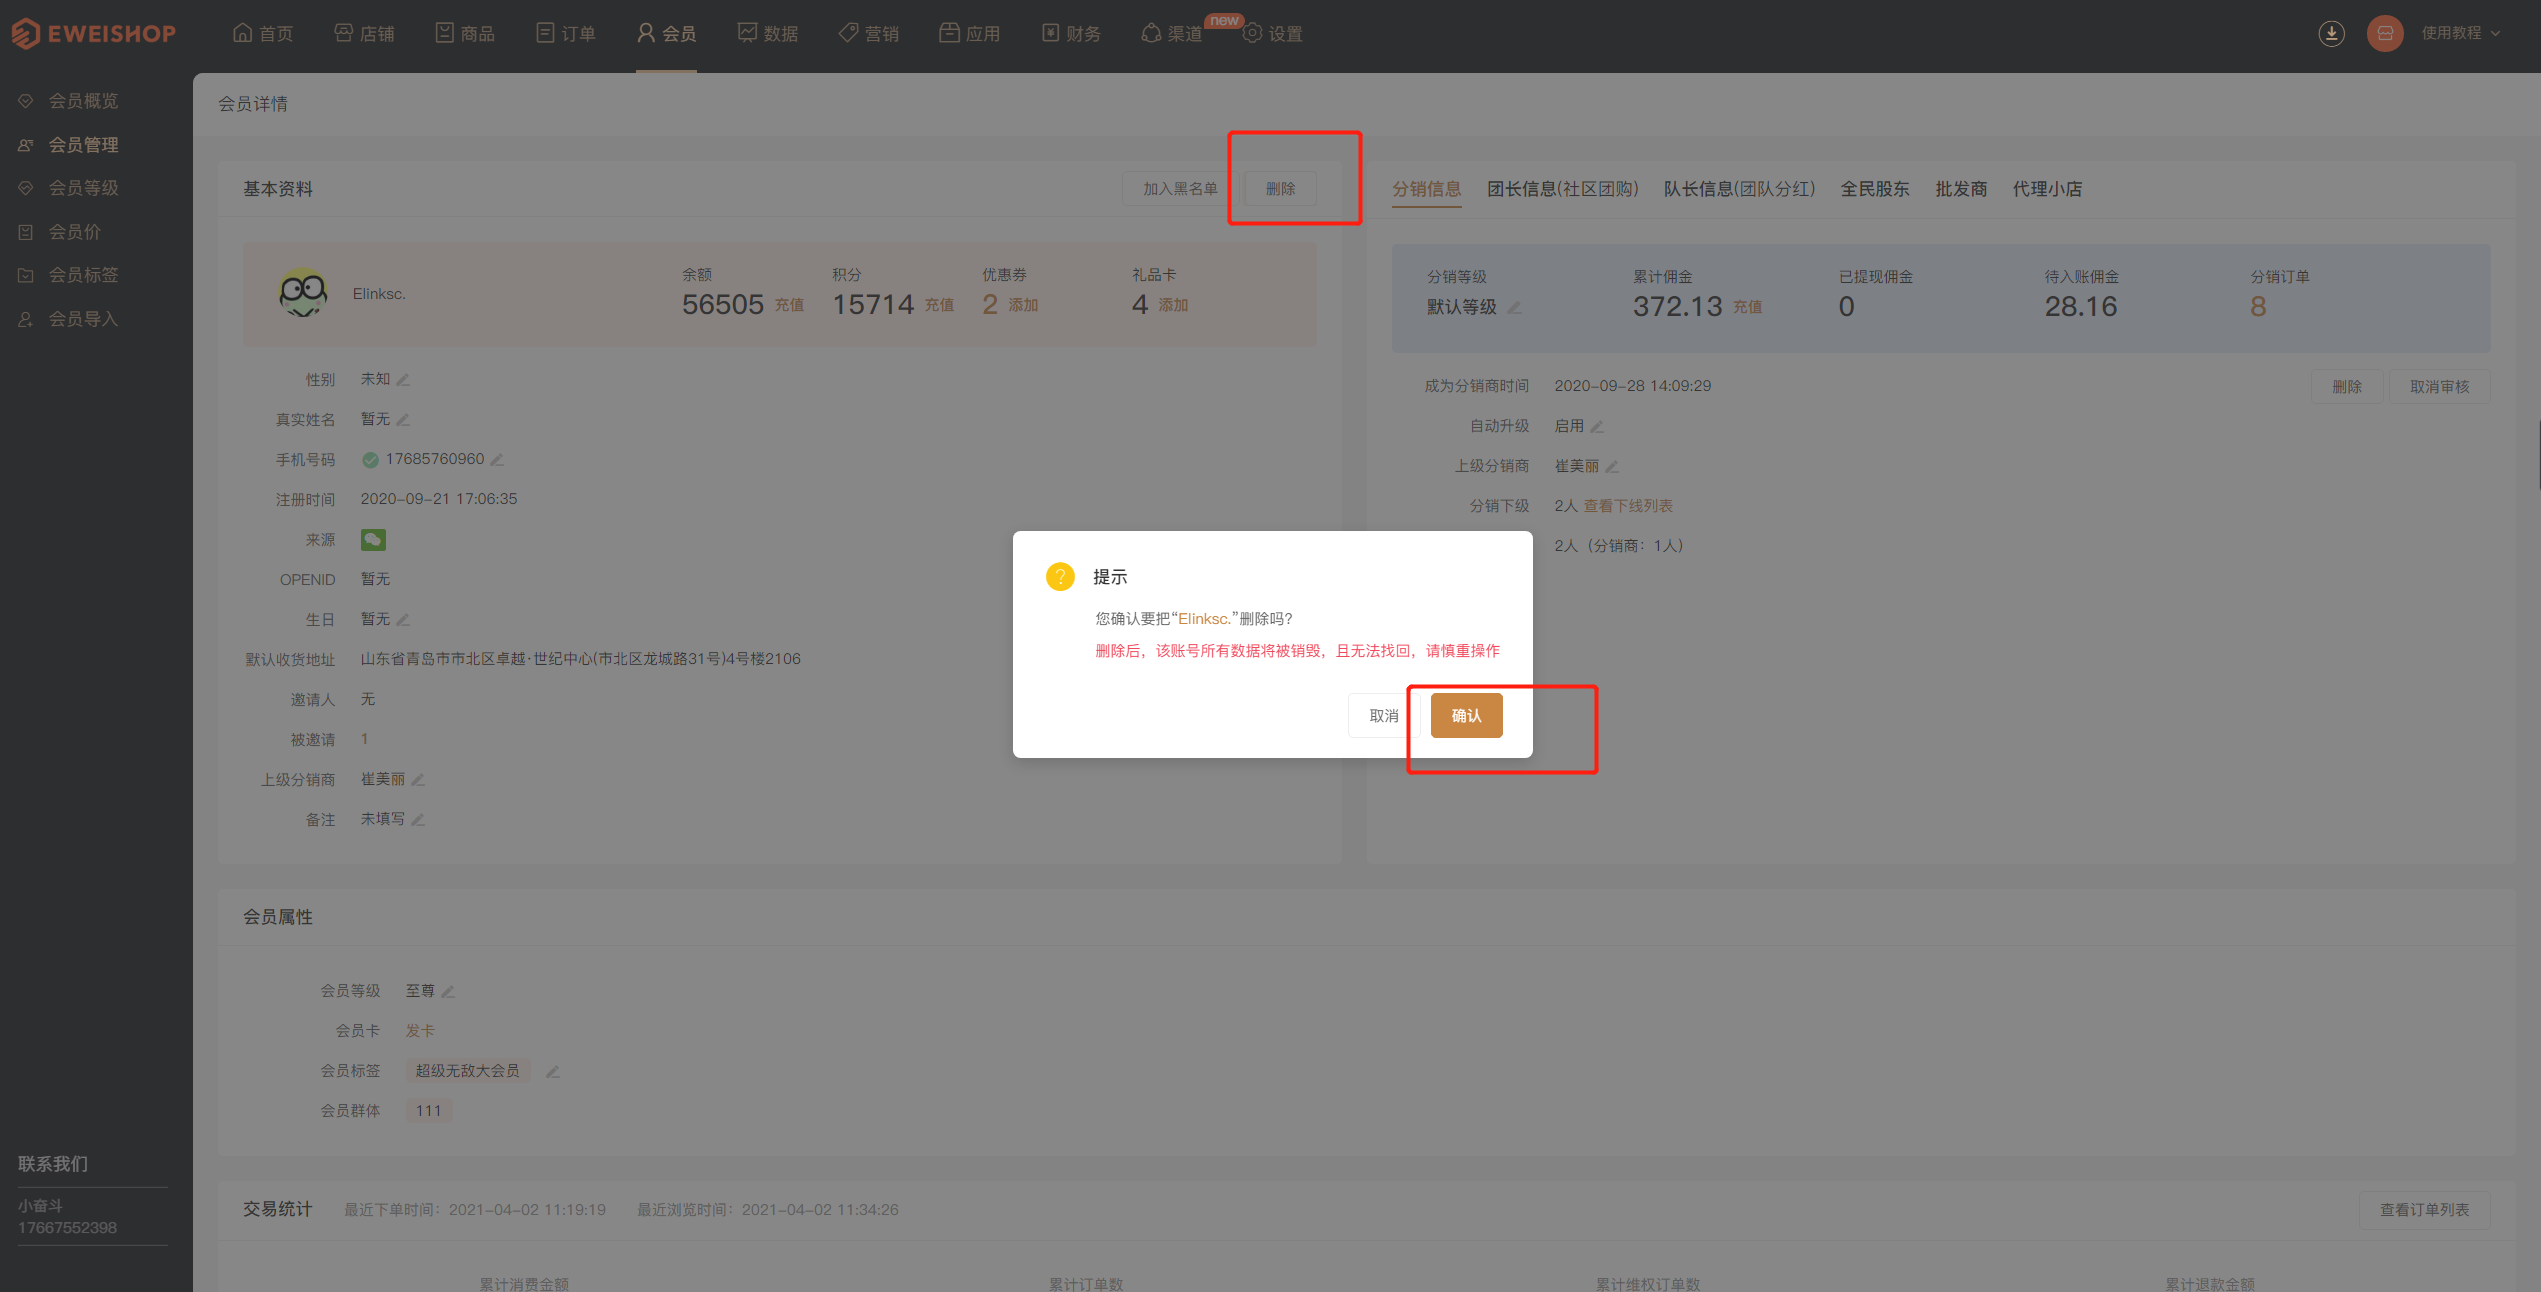Click the 发卡 link for member card
2541x1292 pixels.
(420, 1031)
